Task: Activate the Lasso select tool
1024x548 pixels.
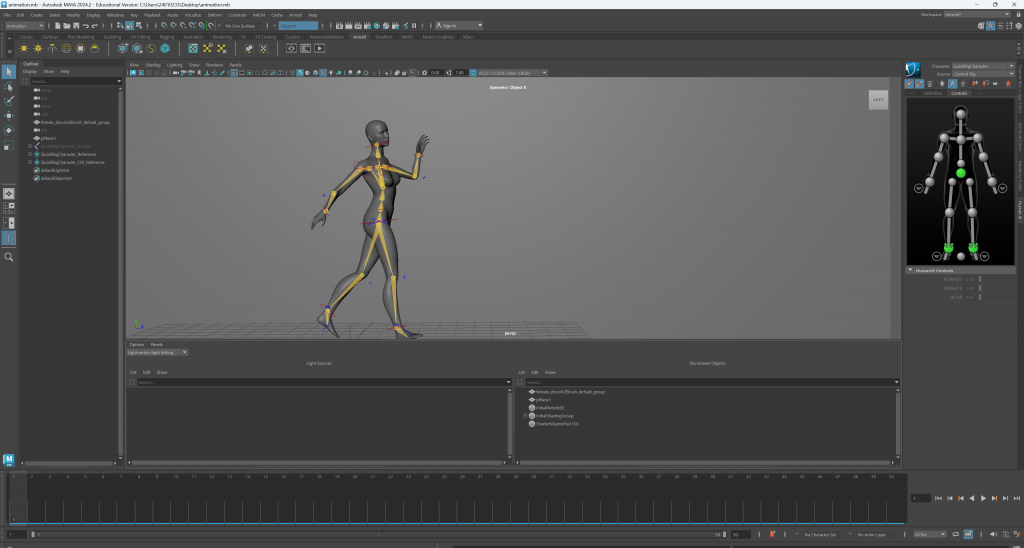Action: click(x=9, y=87)
